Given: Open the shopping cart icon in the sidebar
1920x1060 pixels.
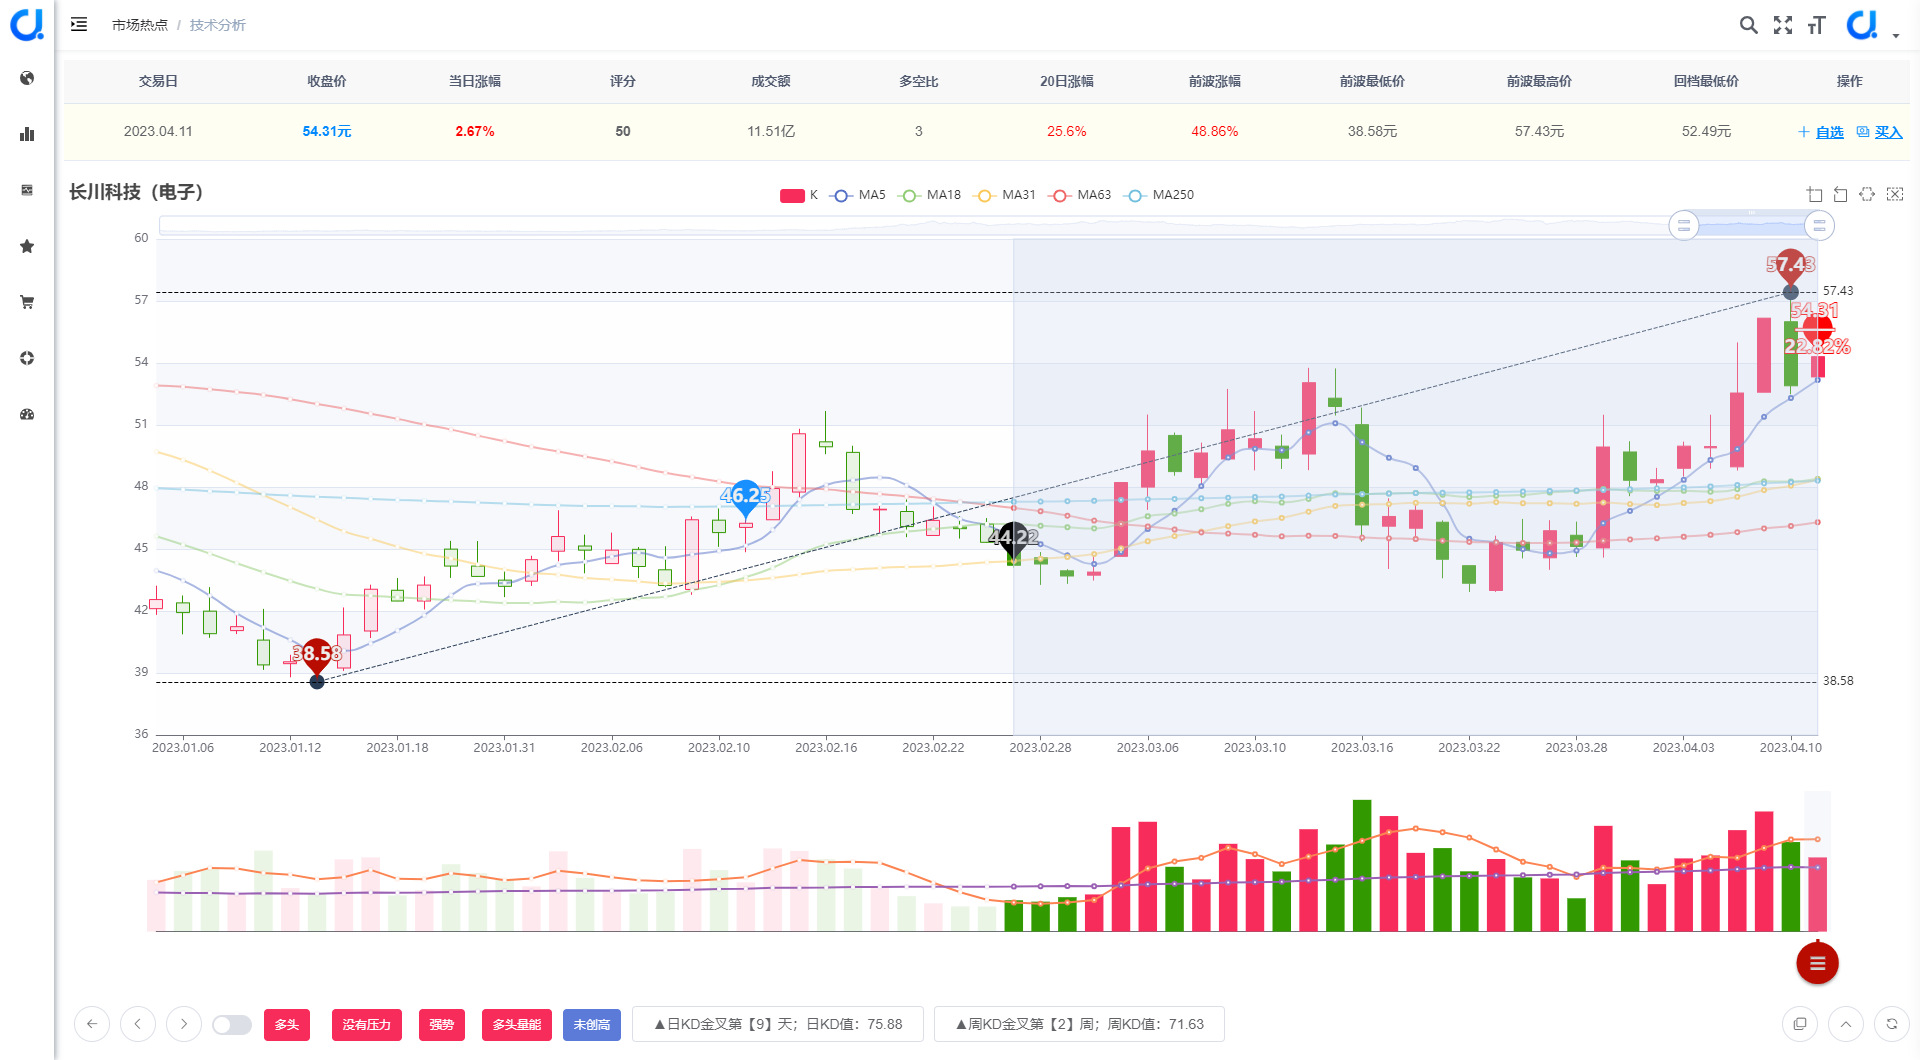Looking at the screenshot, I should (27, 302).
